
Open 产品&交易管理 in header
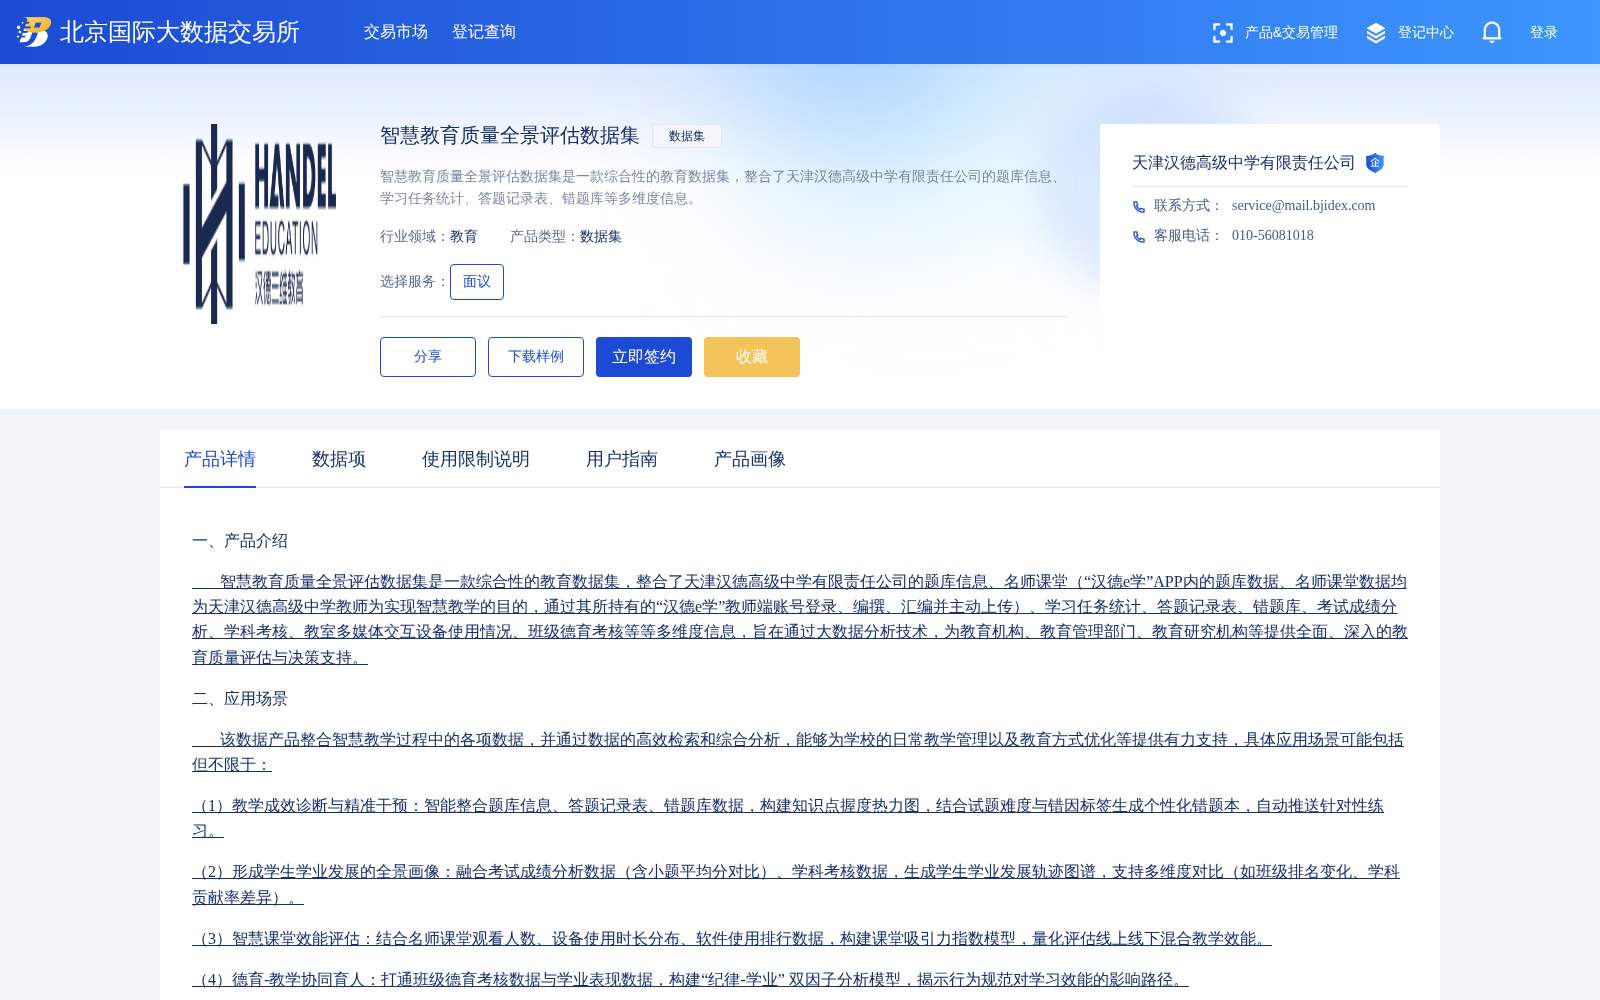coord(1291,33)
